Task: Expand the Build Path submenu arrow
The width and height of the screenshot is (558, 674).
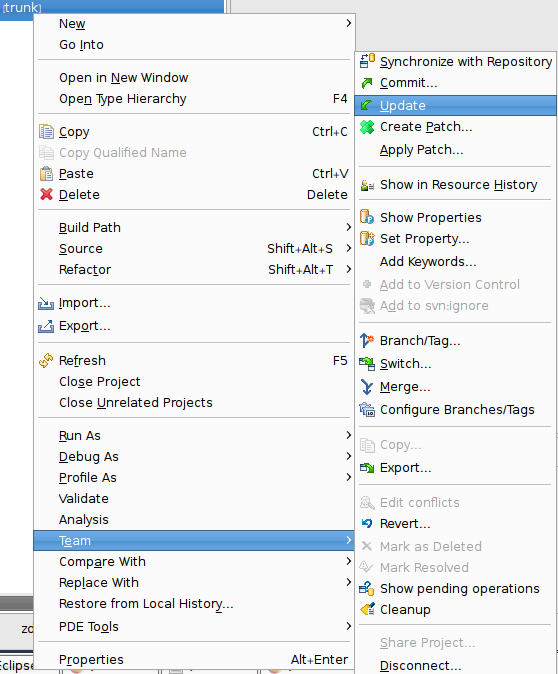Action: pos(349,227)
